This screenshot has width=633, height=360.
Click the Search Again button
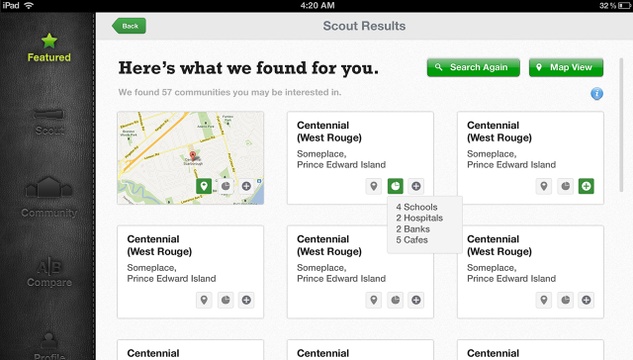pyautogui.click(x=473, y=67)
